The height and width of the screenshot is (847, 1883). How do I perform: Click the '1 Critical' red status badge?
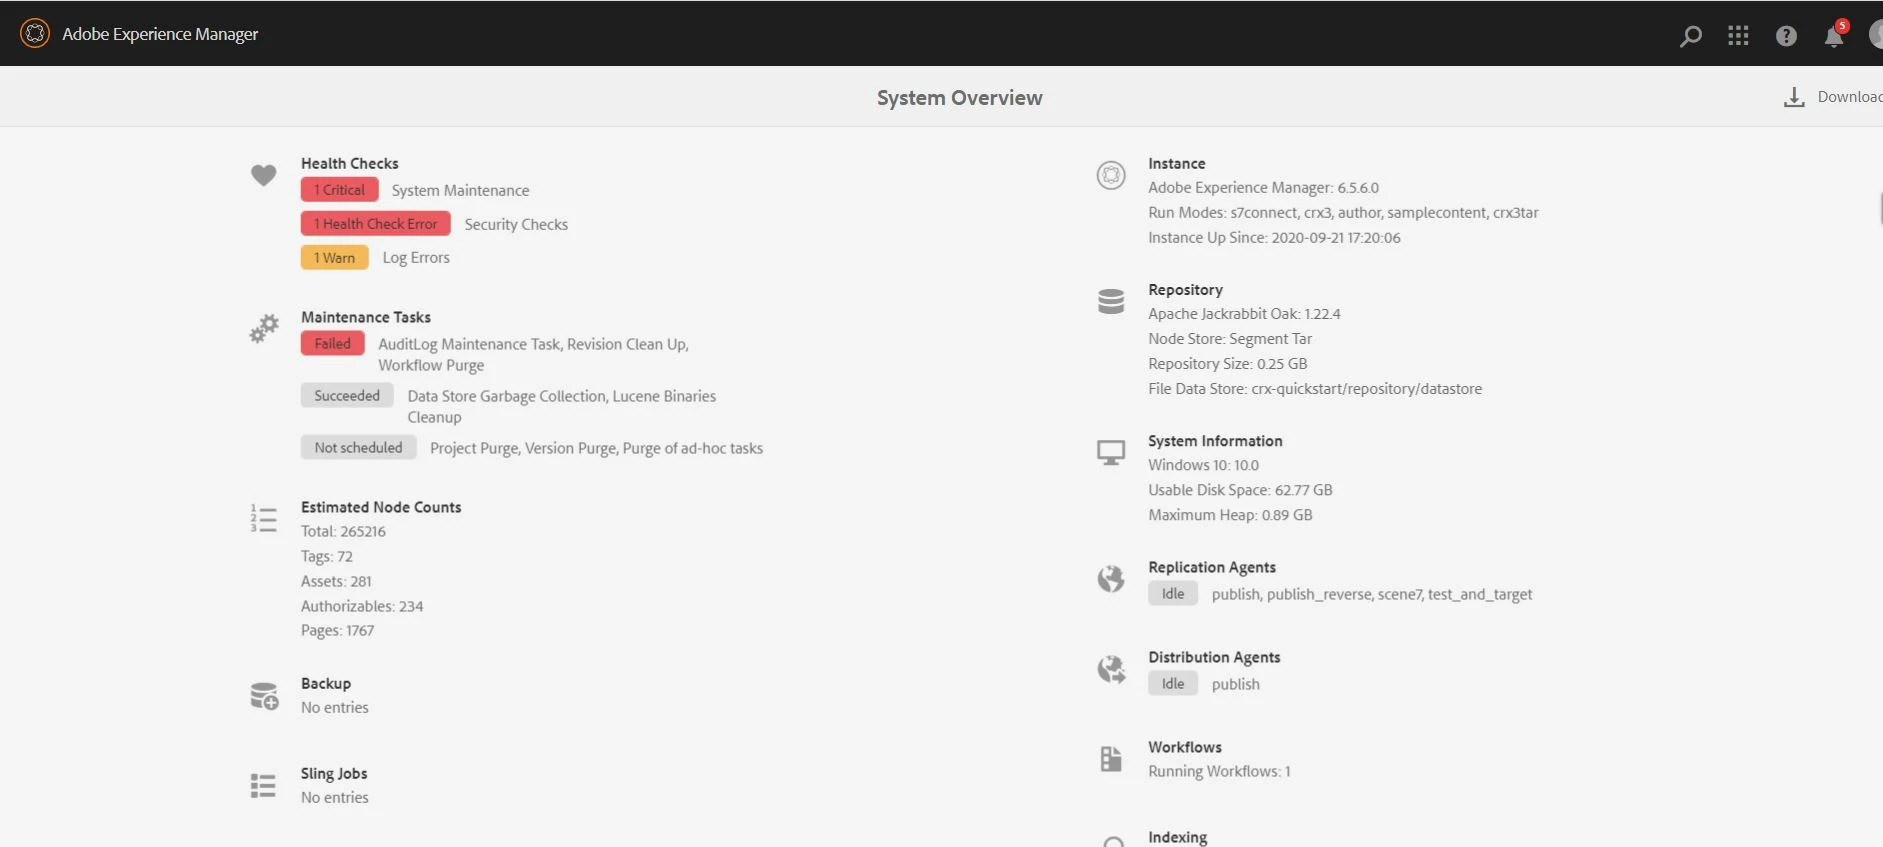pyautogui.click(x=340, y=190)
